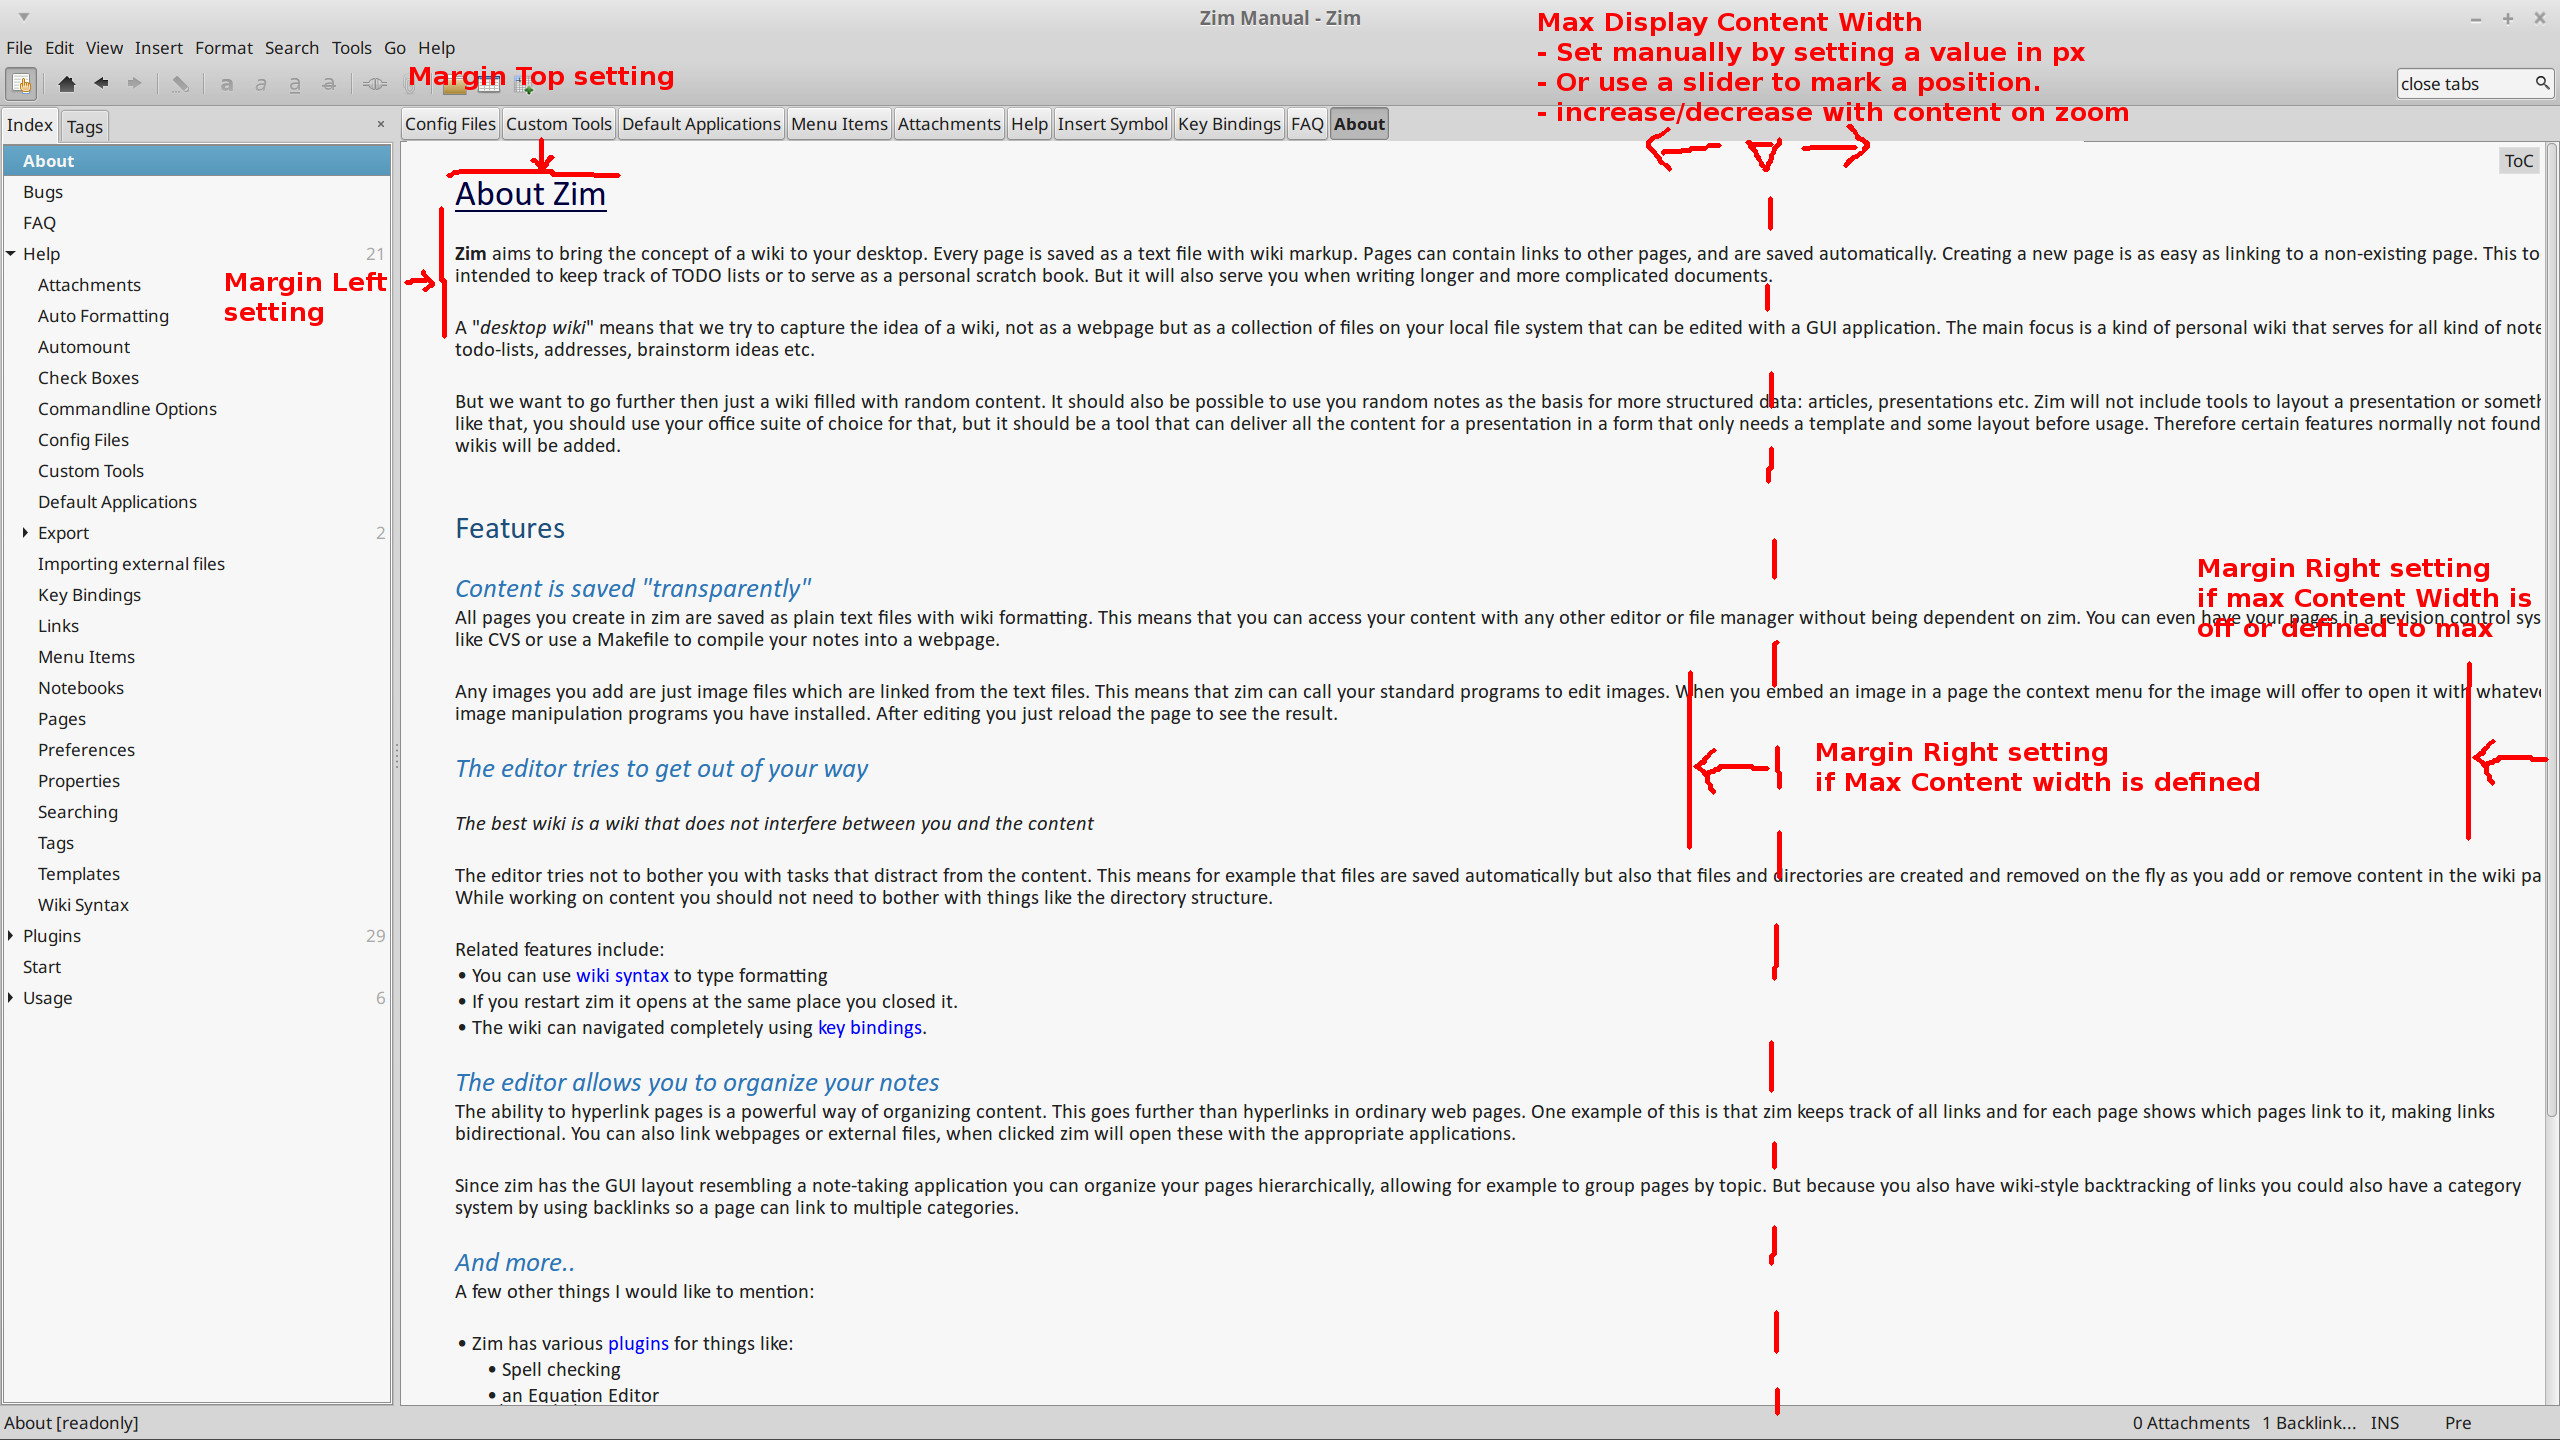Switch to the Key Bindings path tab
2560x1440 pixels.
click(1228, 124)
